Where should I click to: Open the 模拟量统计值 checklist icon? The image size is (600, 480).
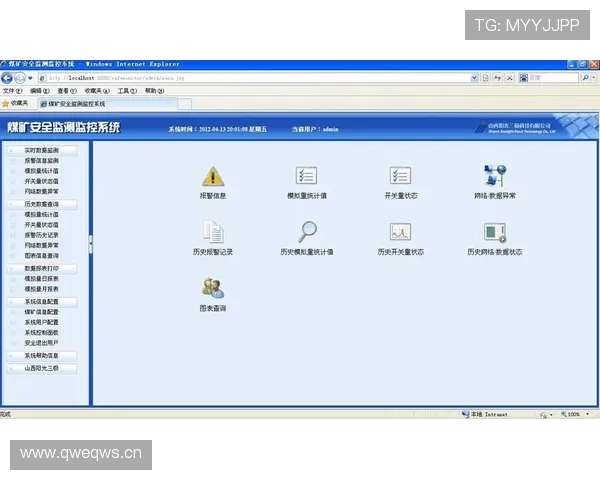(x=306, y=176)
